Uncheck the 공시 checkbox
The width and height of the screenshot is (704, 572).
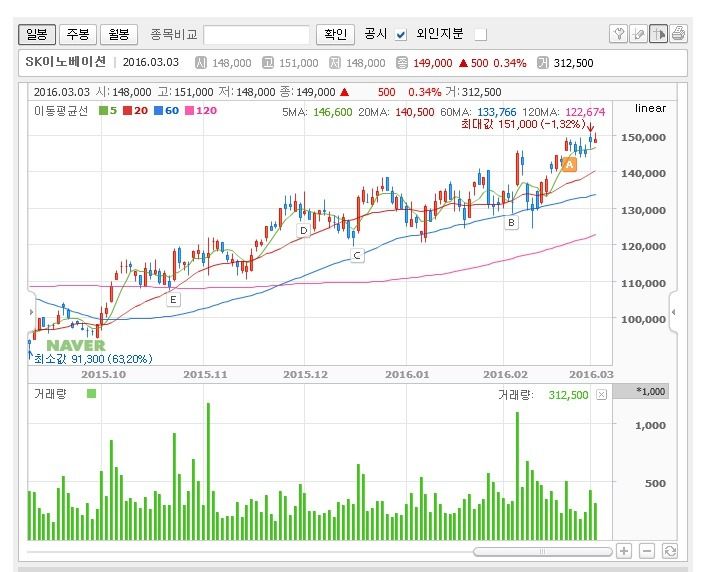click(401, 35)
